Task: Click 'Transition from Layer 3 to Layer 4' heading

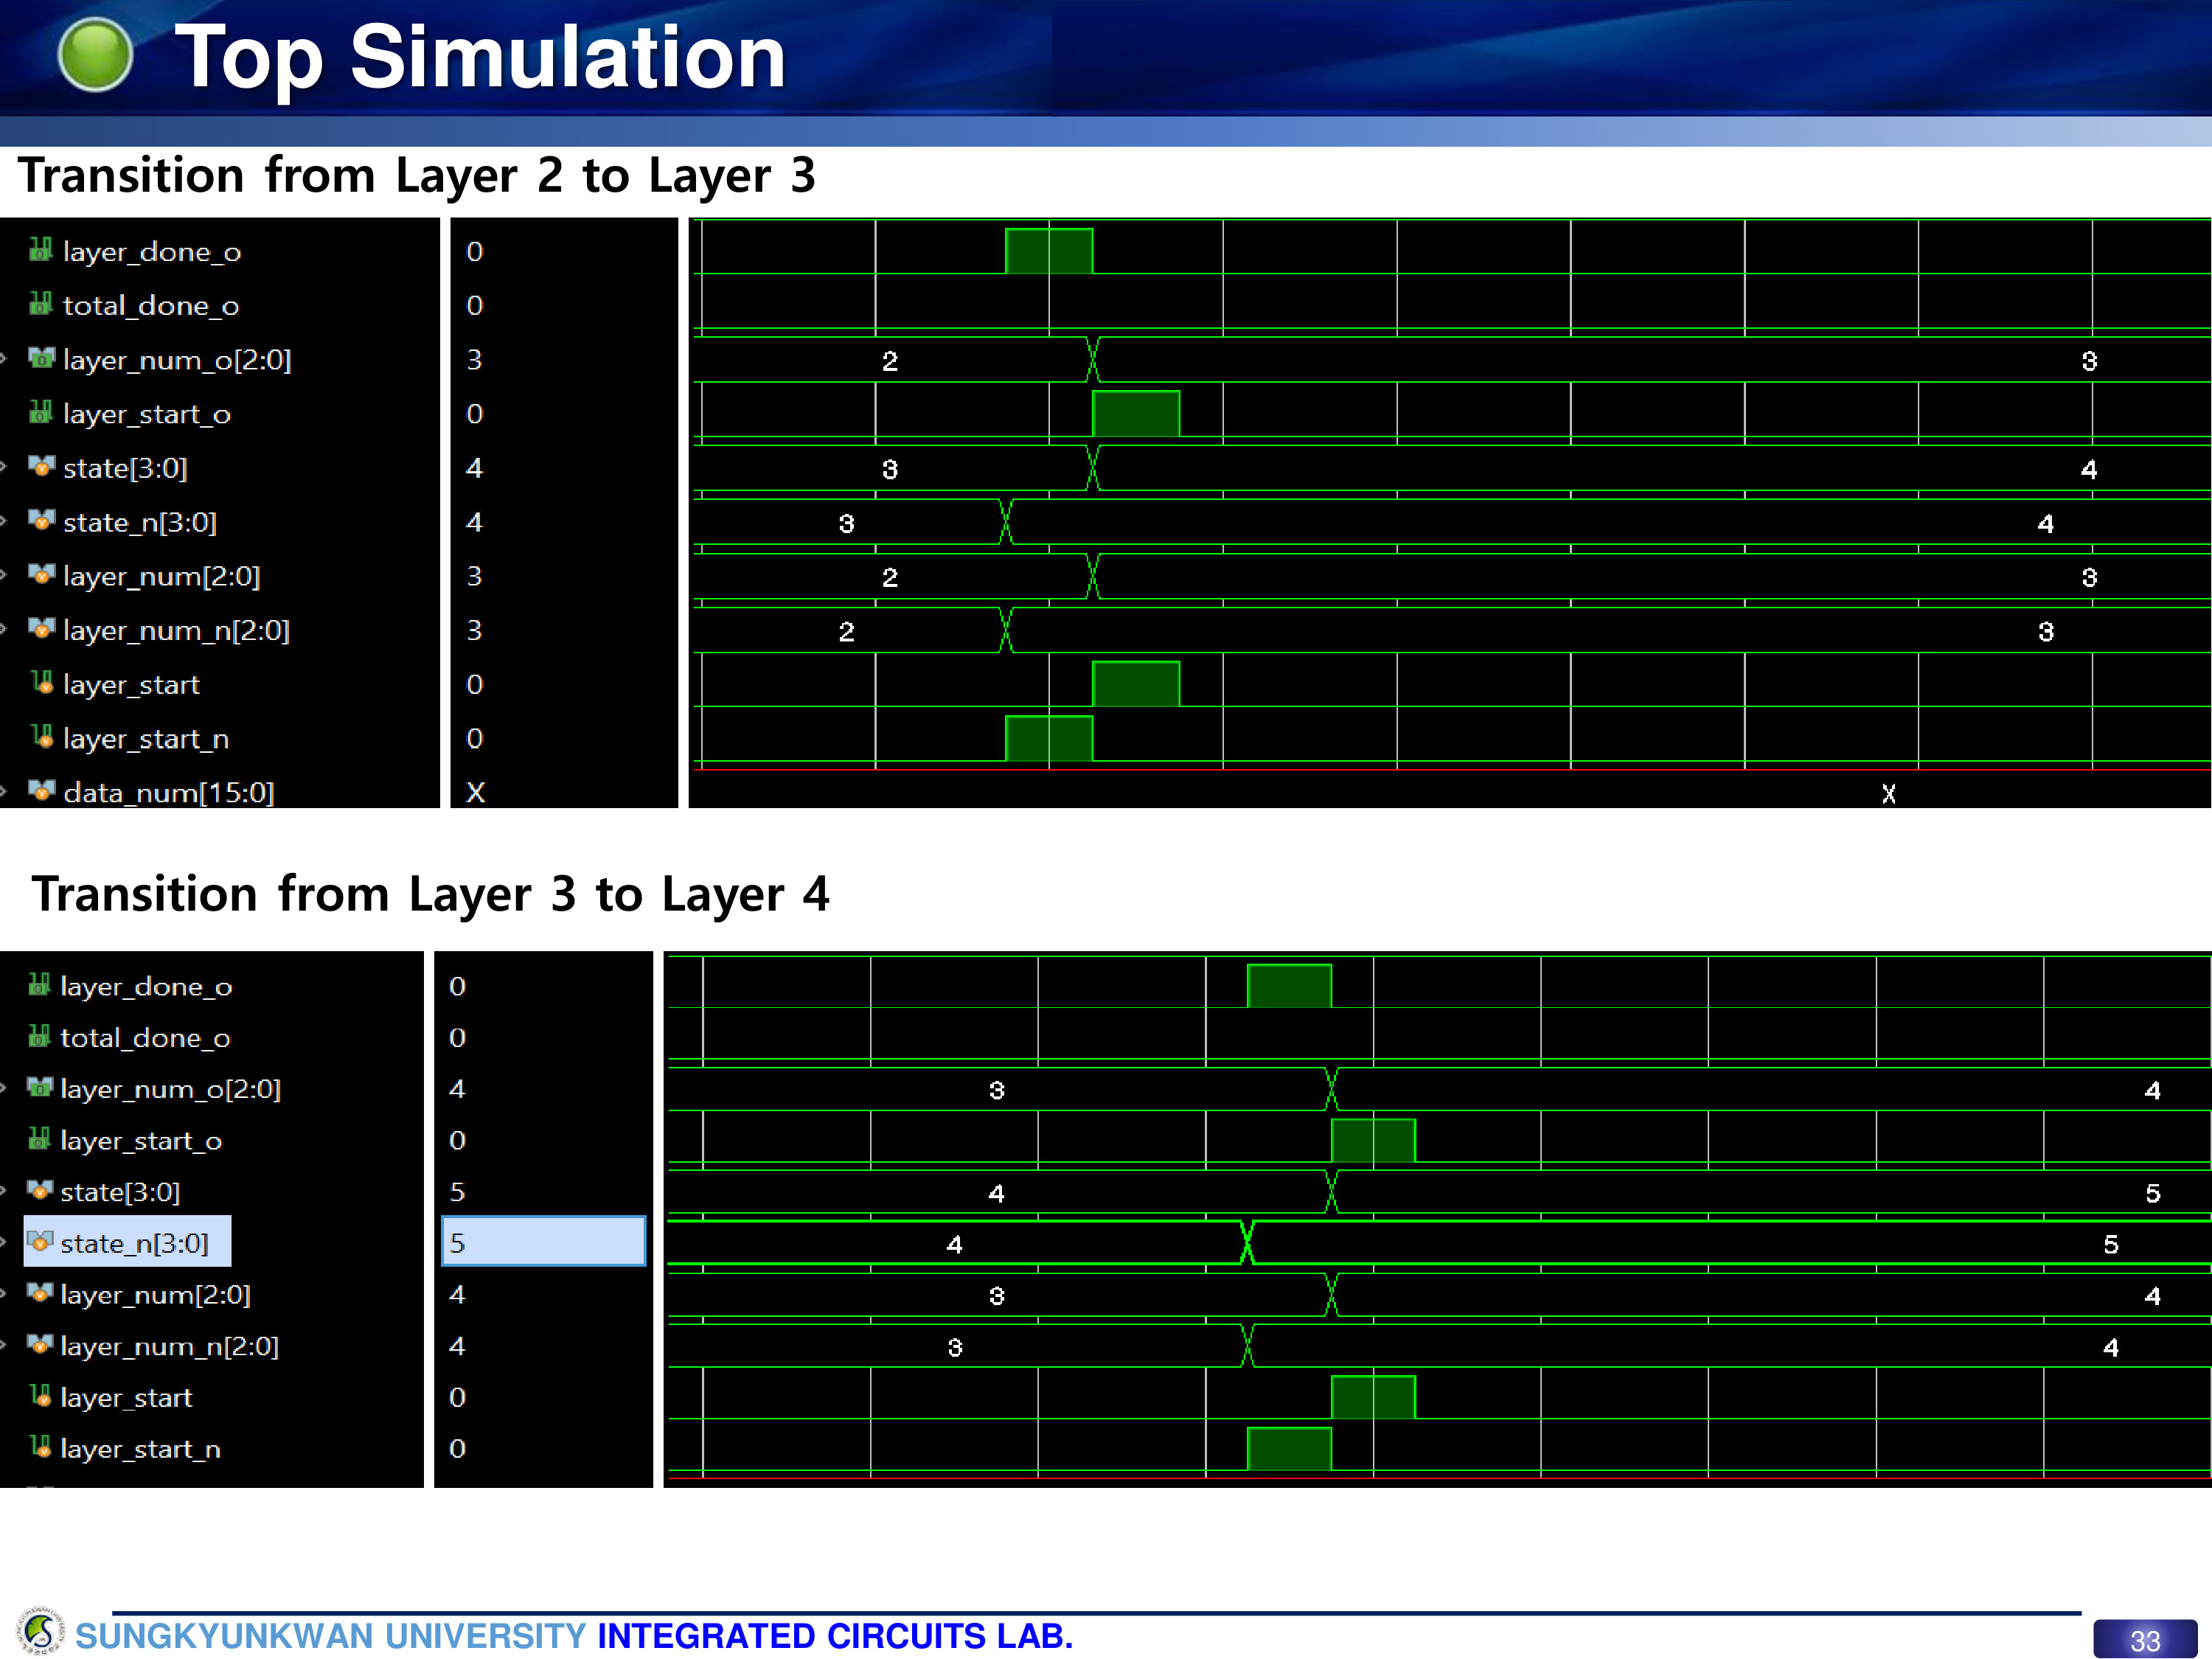Action: (x=430, y=894)
